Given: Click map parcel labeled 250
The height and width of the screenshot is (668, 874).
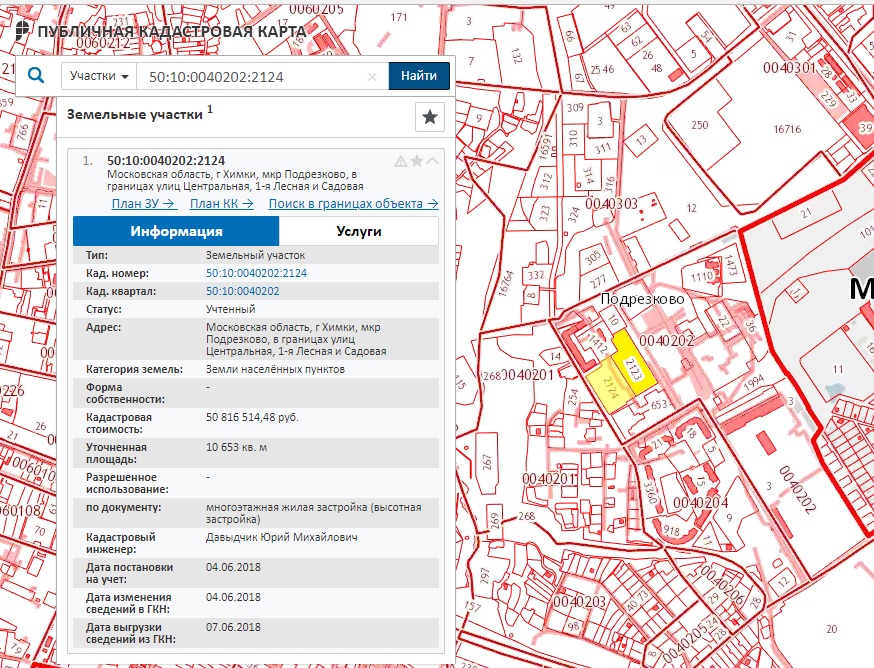Looking at the screenshot, I should pos(700,125).
